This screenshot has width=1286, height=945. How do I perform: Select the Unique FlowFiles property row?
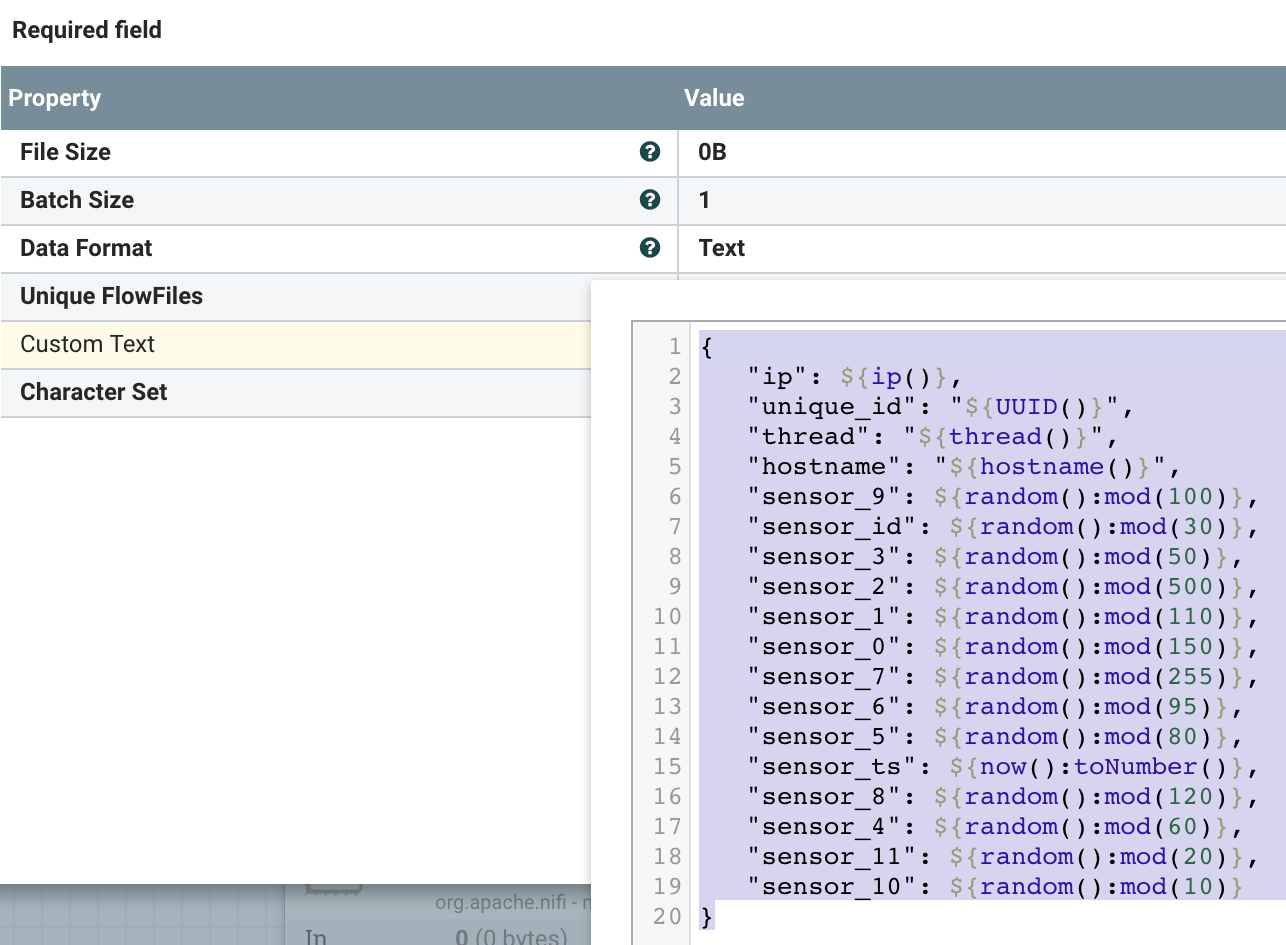click(x=300, y=297)
